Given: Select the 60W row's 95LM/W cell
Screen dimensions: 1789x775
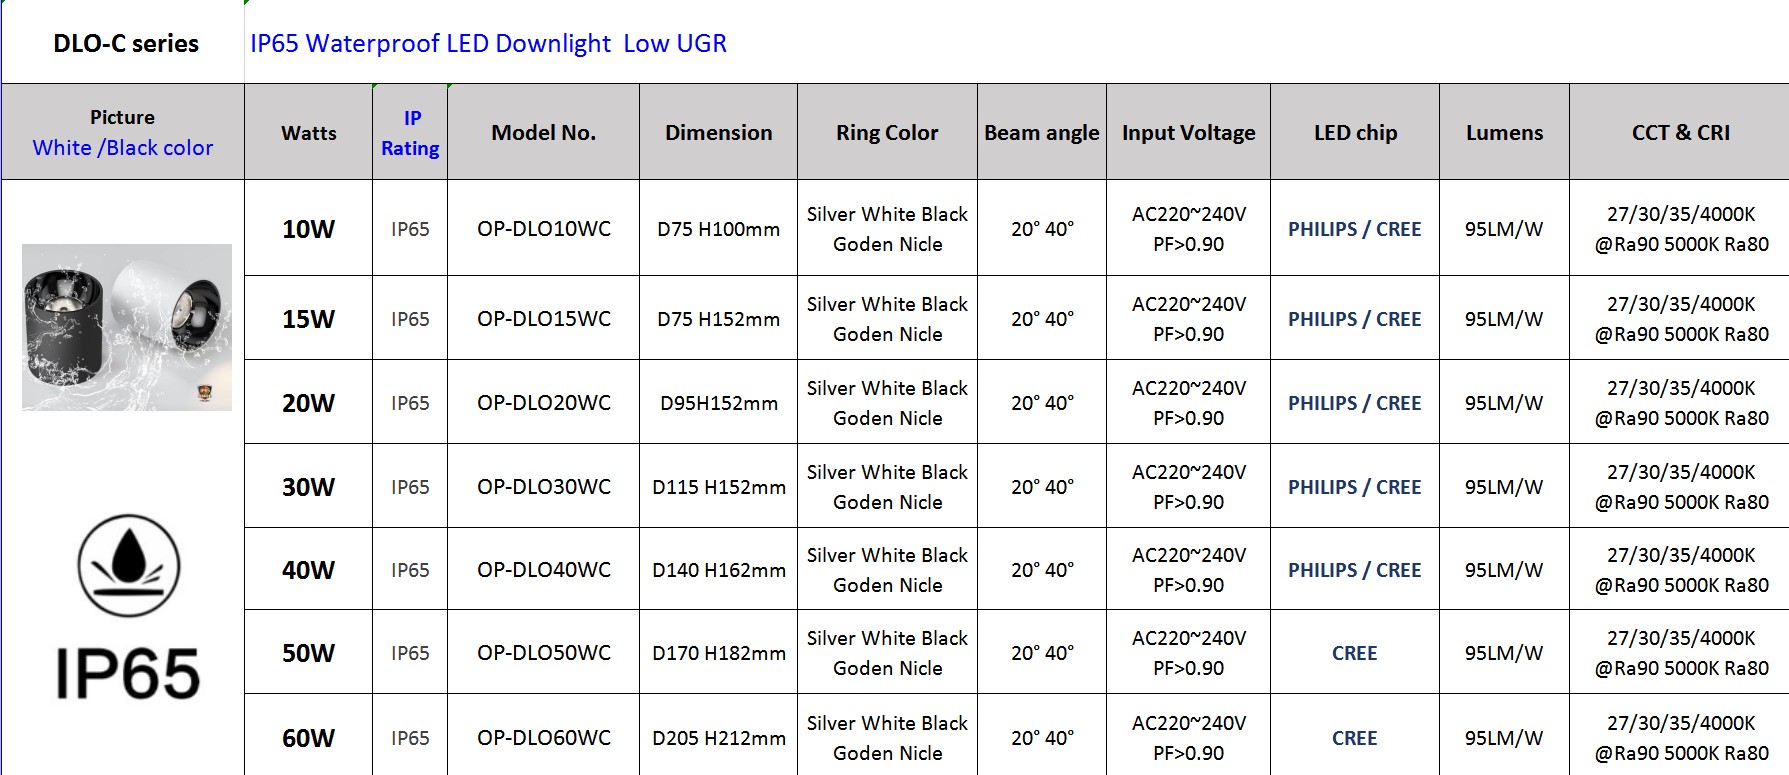Looking at the screenshot, I should pos(1504,738).
